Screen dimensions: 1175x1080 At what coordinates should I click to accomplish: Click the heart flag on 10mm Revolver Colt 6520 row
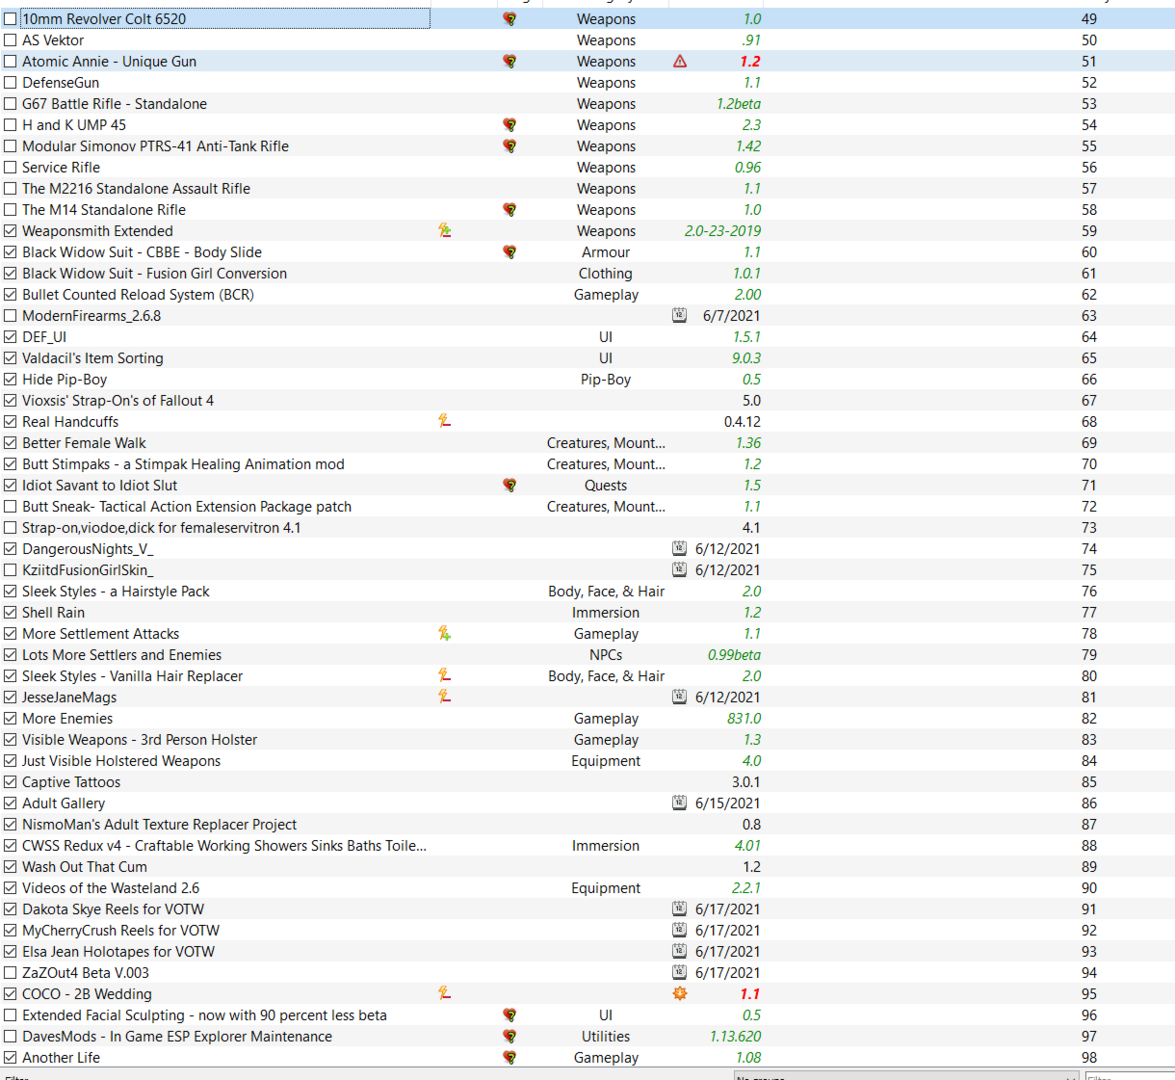510,19
